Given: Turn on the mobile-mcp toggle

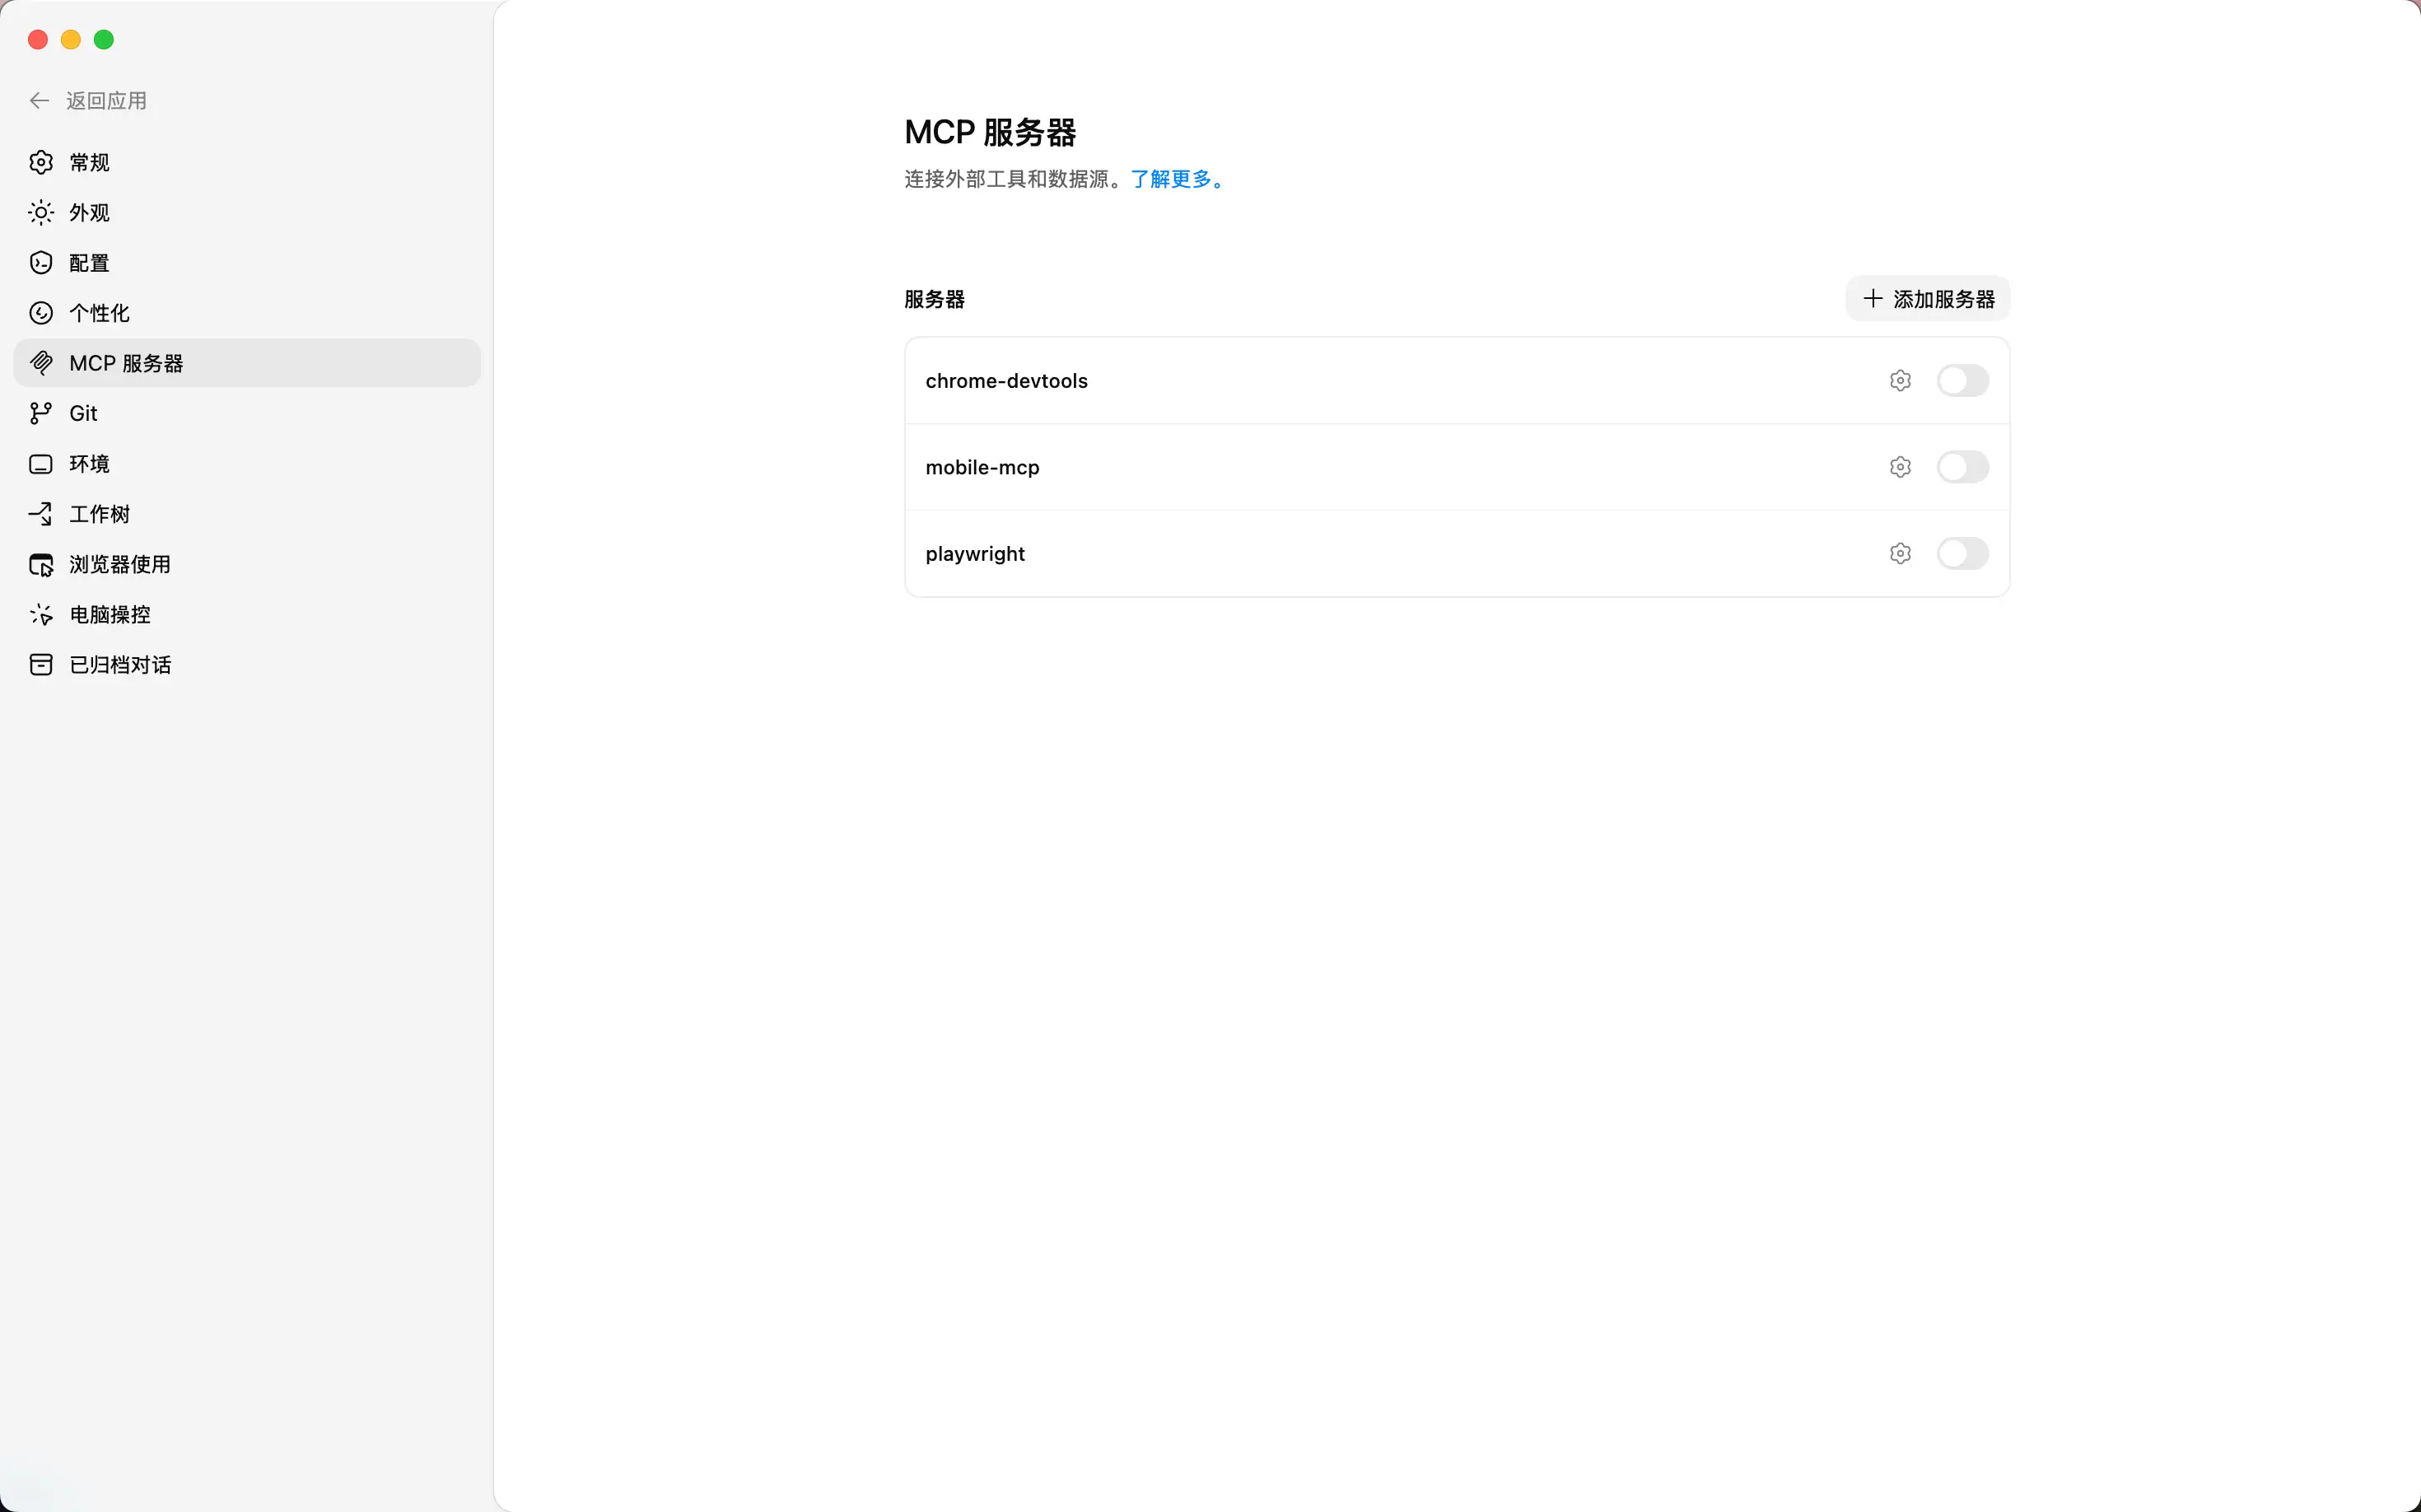Looking at the screenshot, I should 1962,467.
